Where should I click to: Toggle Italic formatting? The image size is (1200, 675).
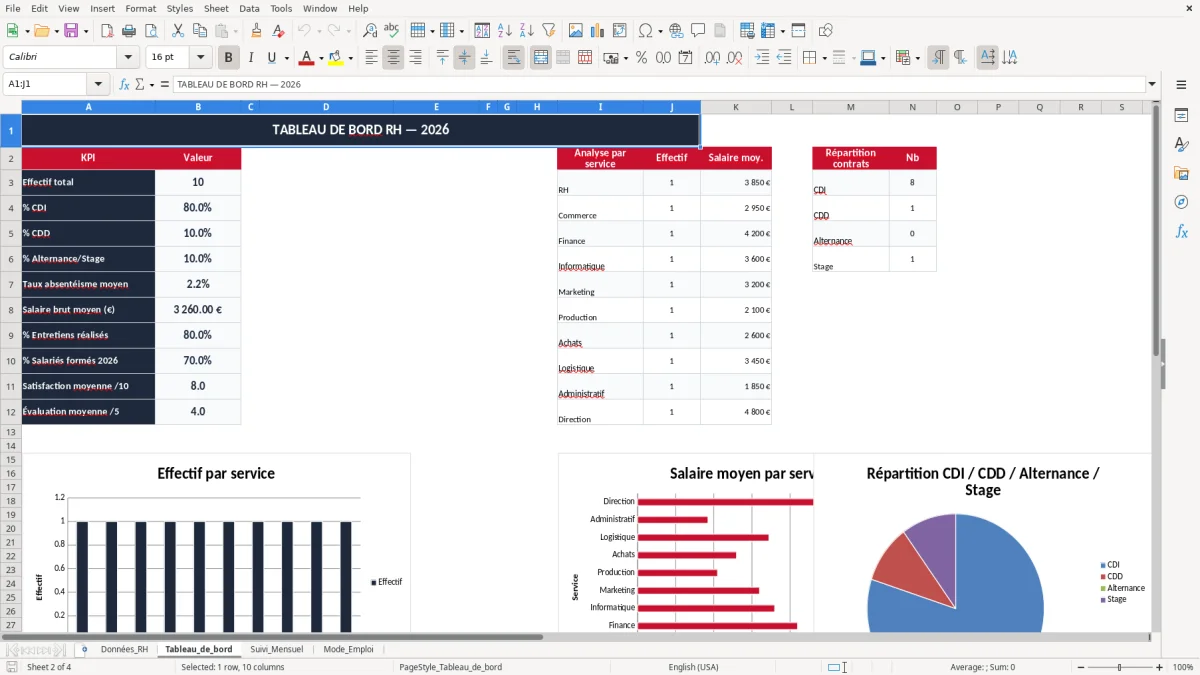[251, 58]
